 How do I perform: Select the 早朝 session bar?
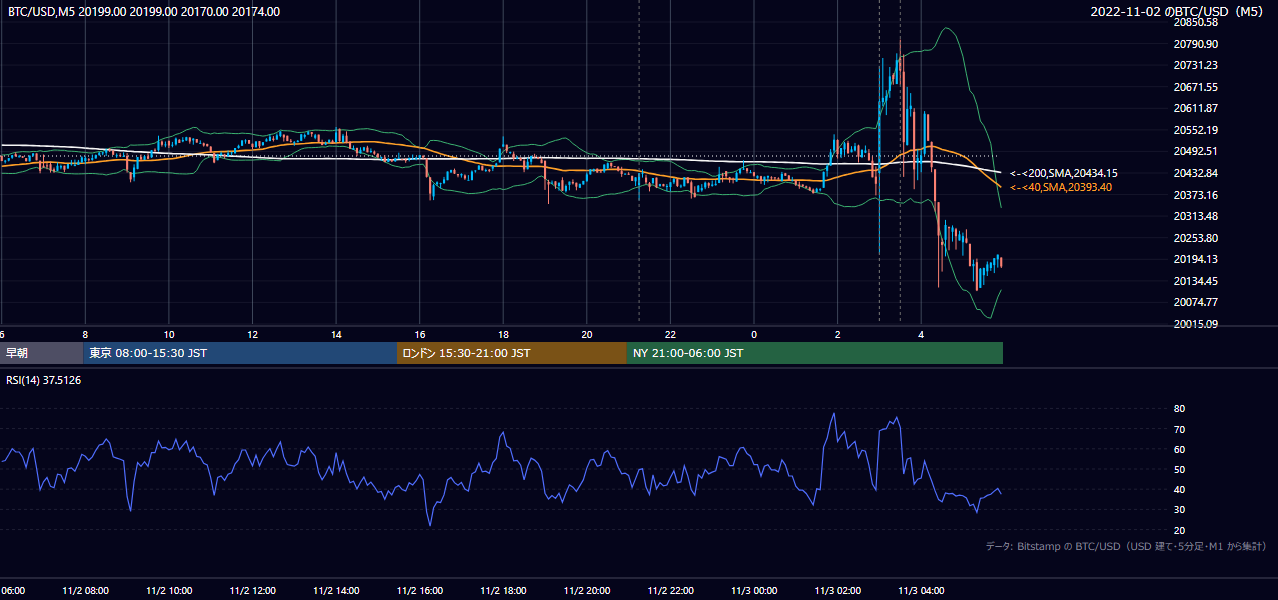click(x=41, y=353)
